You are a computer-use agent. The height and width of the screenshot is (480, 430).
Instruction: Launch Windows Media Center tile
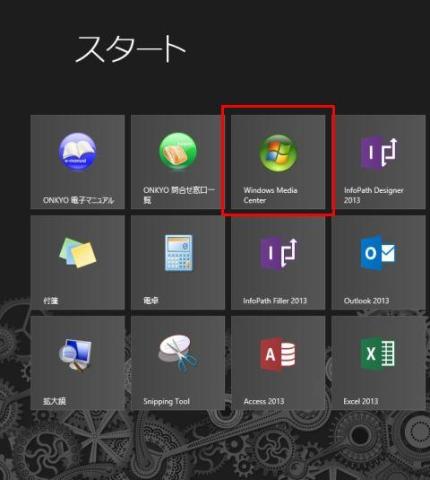pyautogui.click(x=278, y=162)
